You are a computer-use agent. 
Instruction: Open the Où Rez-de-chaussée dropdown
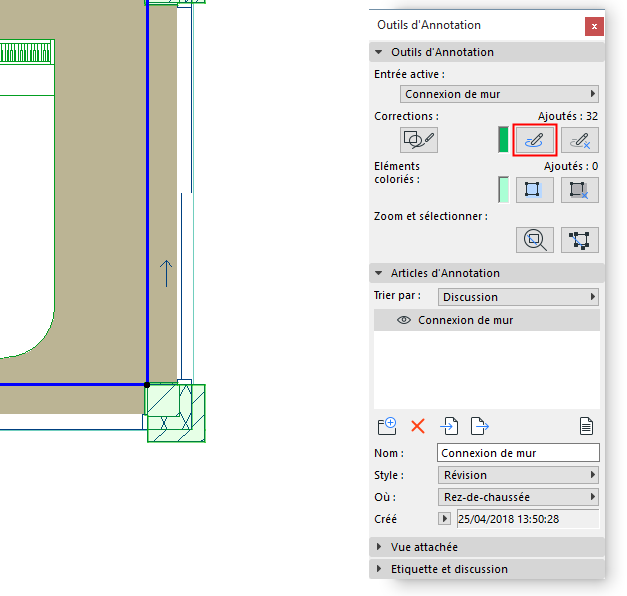(518, 497)
